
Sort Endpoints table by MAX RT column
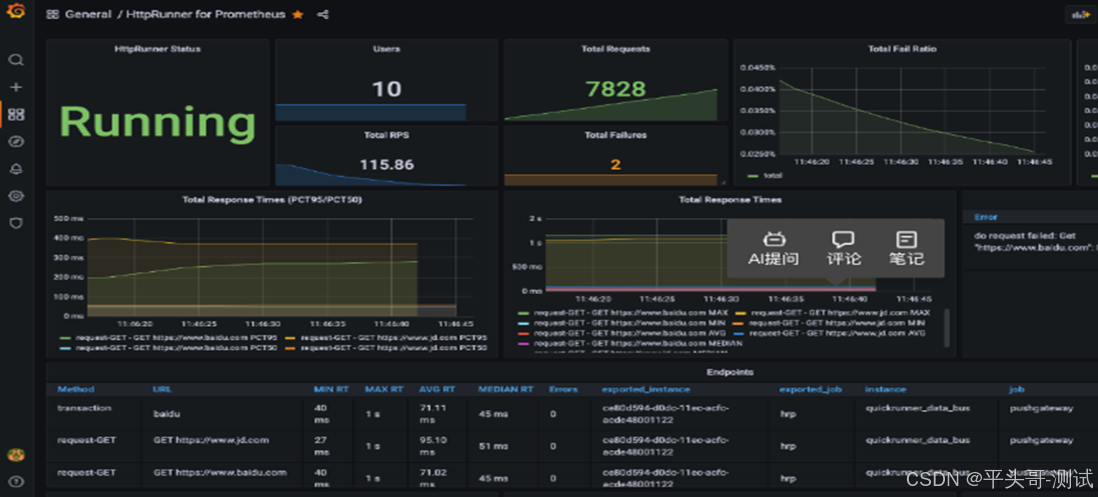coord(384,389)
